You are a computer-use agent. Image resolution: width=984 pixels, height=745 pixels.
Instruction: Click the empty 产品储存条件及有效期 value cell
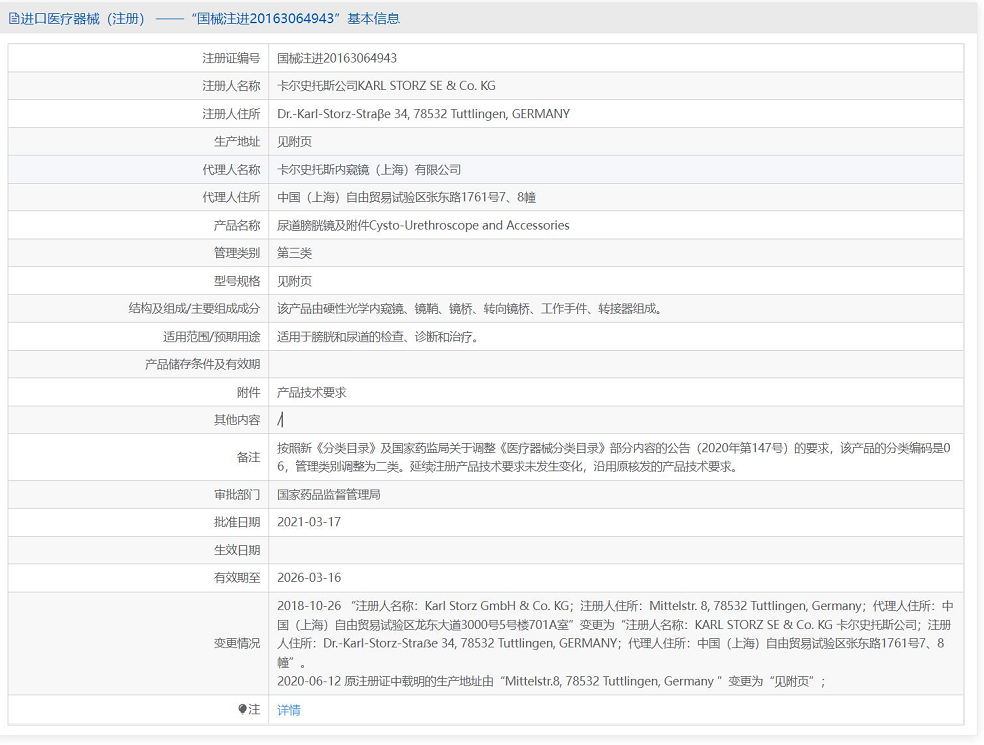coord(615,365)
